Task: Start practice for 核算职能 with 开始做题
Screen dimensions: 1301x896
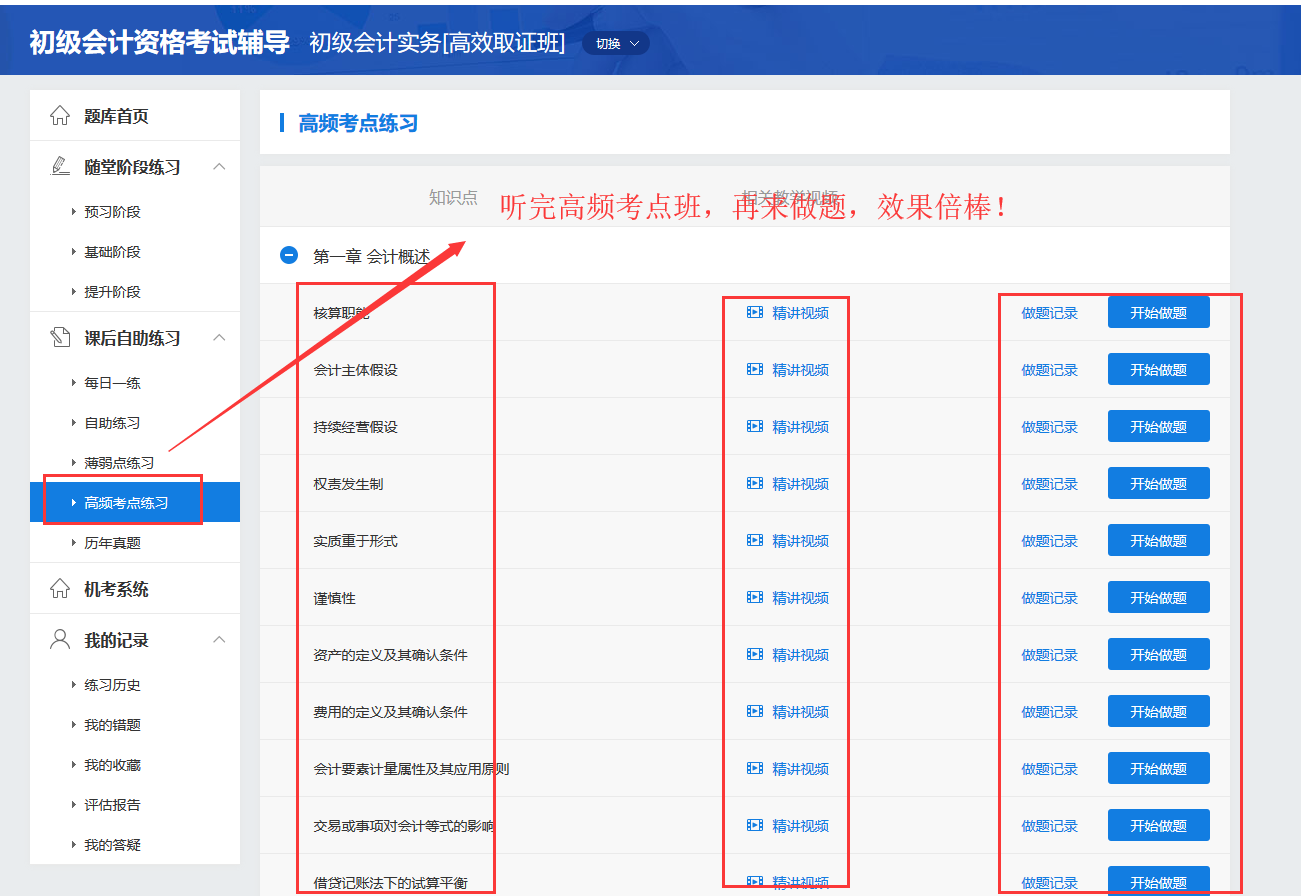Action: (x=1158, y=313)
